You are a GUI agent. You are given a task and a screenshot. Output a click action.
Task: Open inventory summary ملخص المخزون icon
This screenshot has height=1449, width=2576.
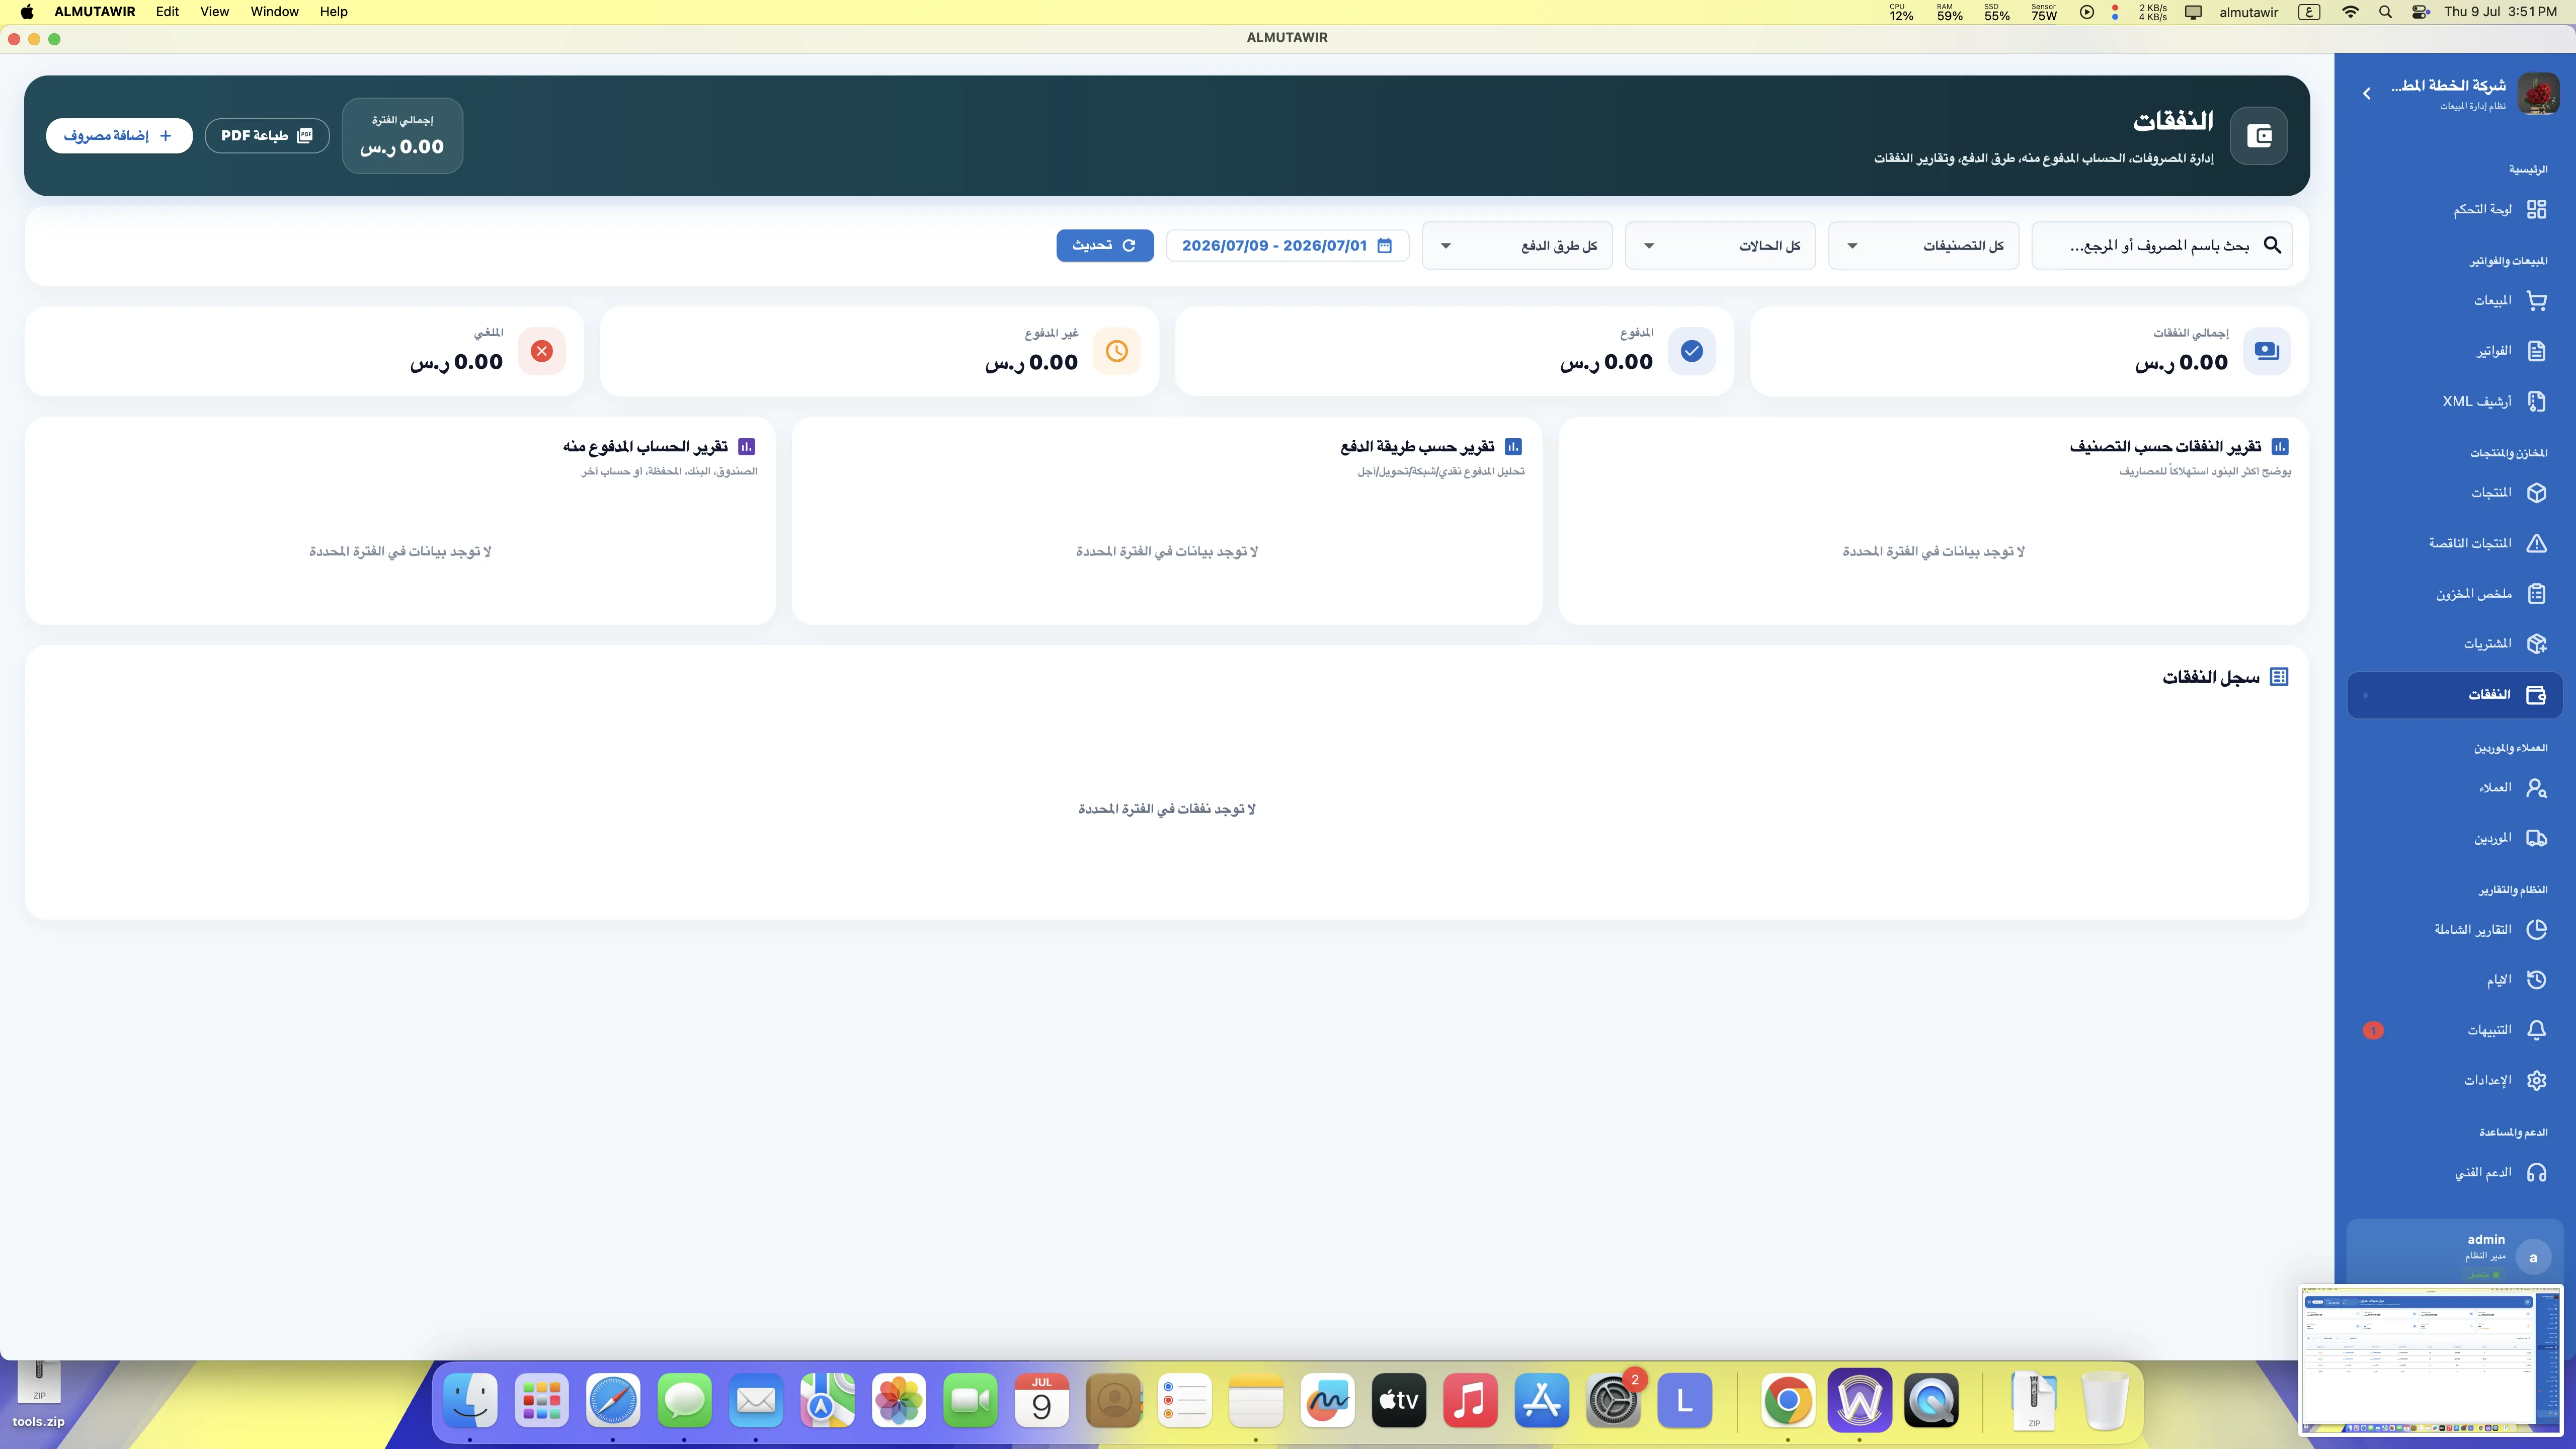(2536, 594)
